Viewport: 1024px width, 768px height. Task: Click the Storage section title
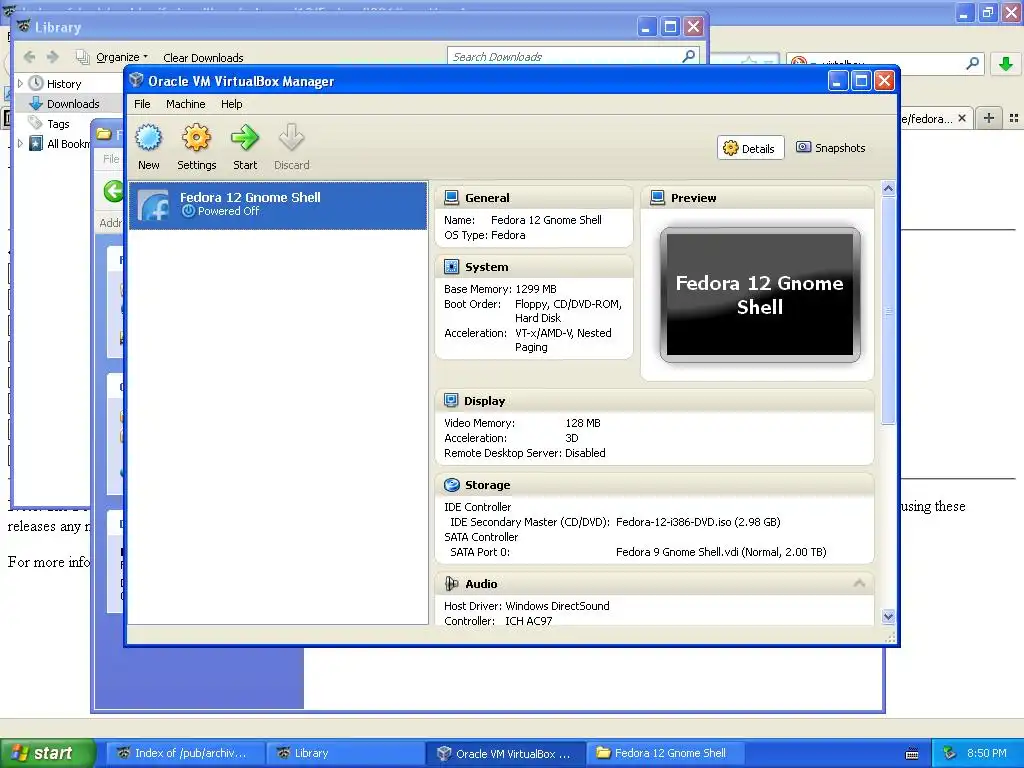[x=488, y=485]
